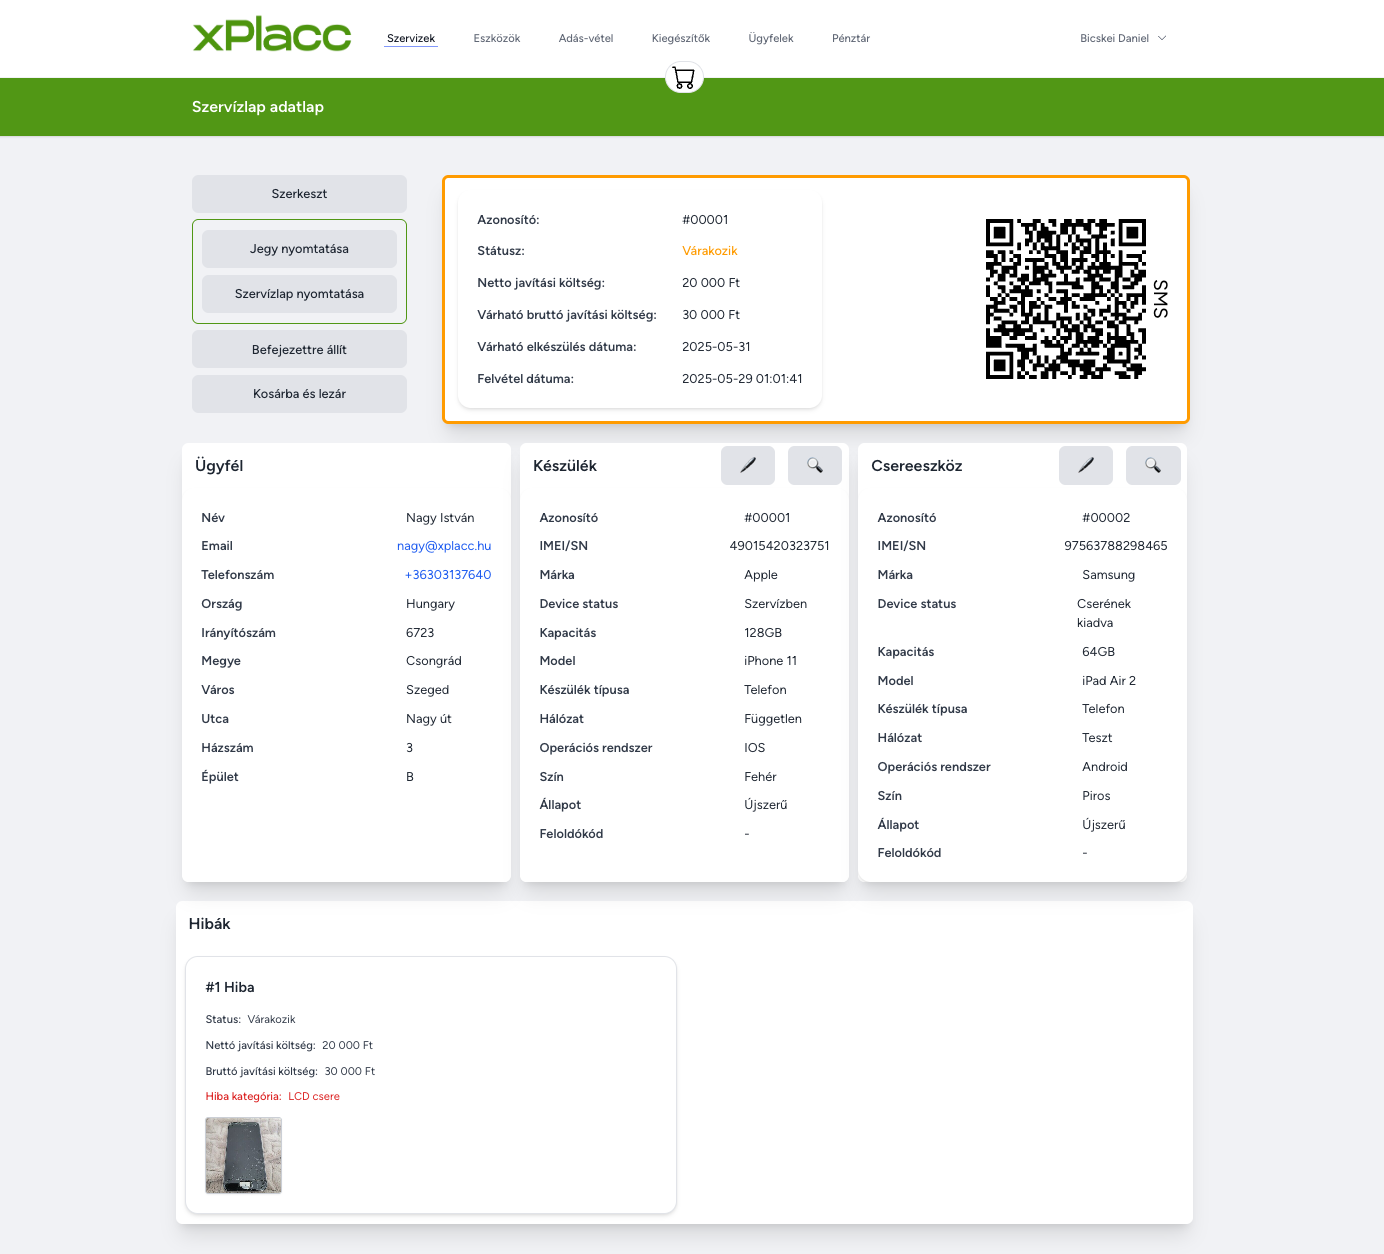
Task: Go to the Eszközök menu
Action: 497,38
